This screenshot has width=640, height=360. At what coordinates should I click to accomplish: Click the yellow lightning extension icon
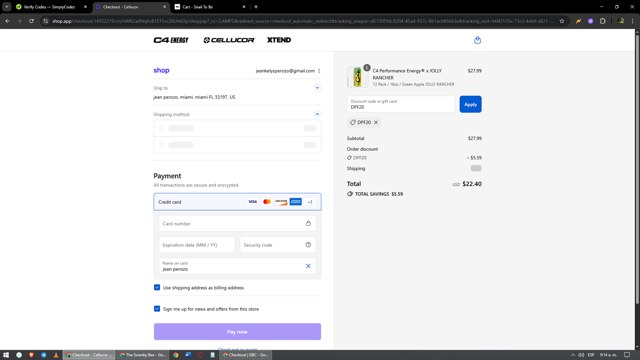pyautogui.click(x=578, y=21)
